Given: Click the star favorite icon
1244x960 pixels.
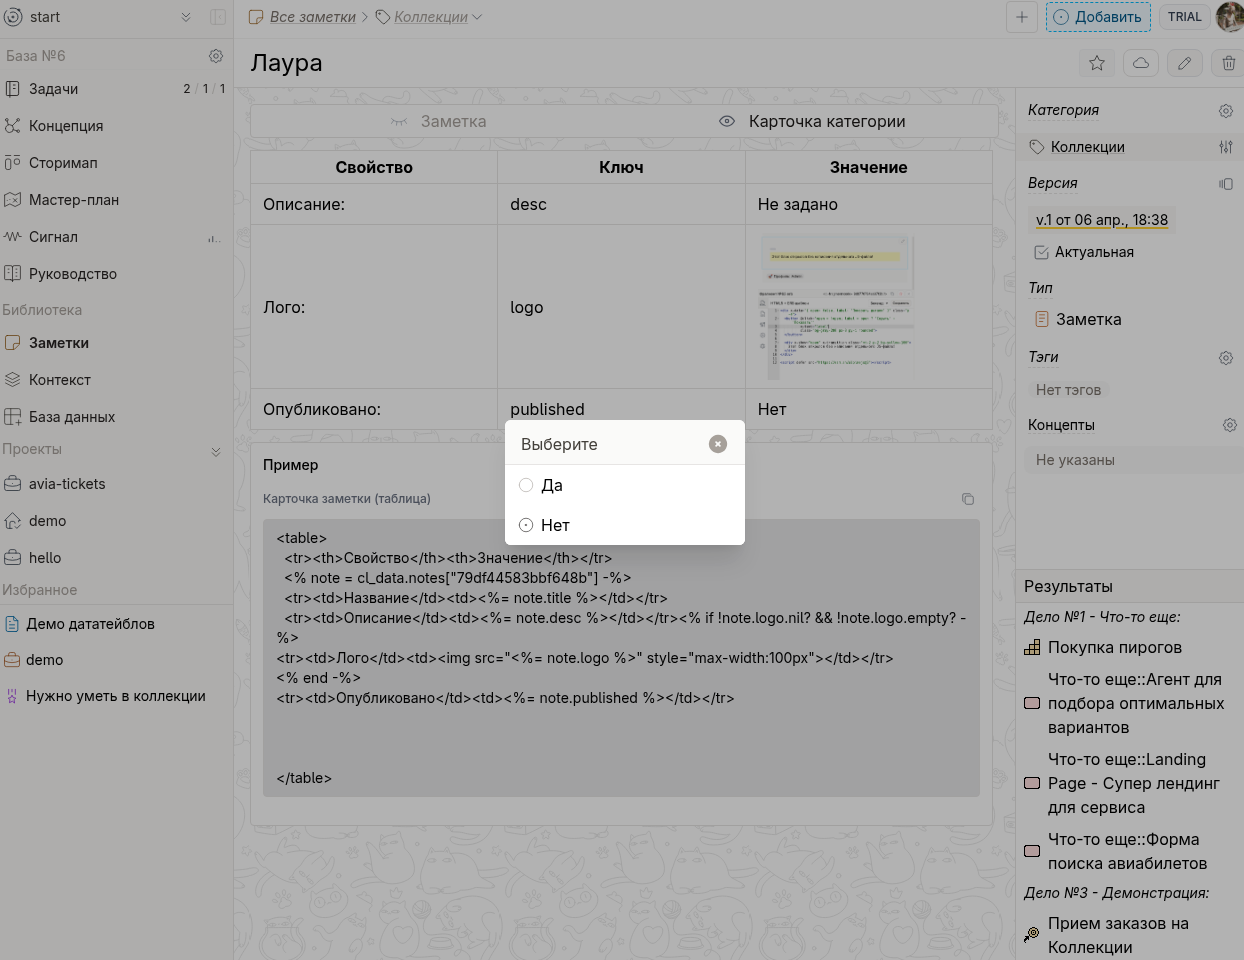Looking at the screenshot, I should point(1097,63).
